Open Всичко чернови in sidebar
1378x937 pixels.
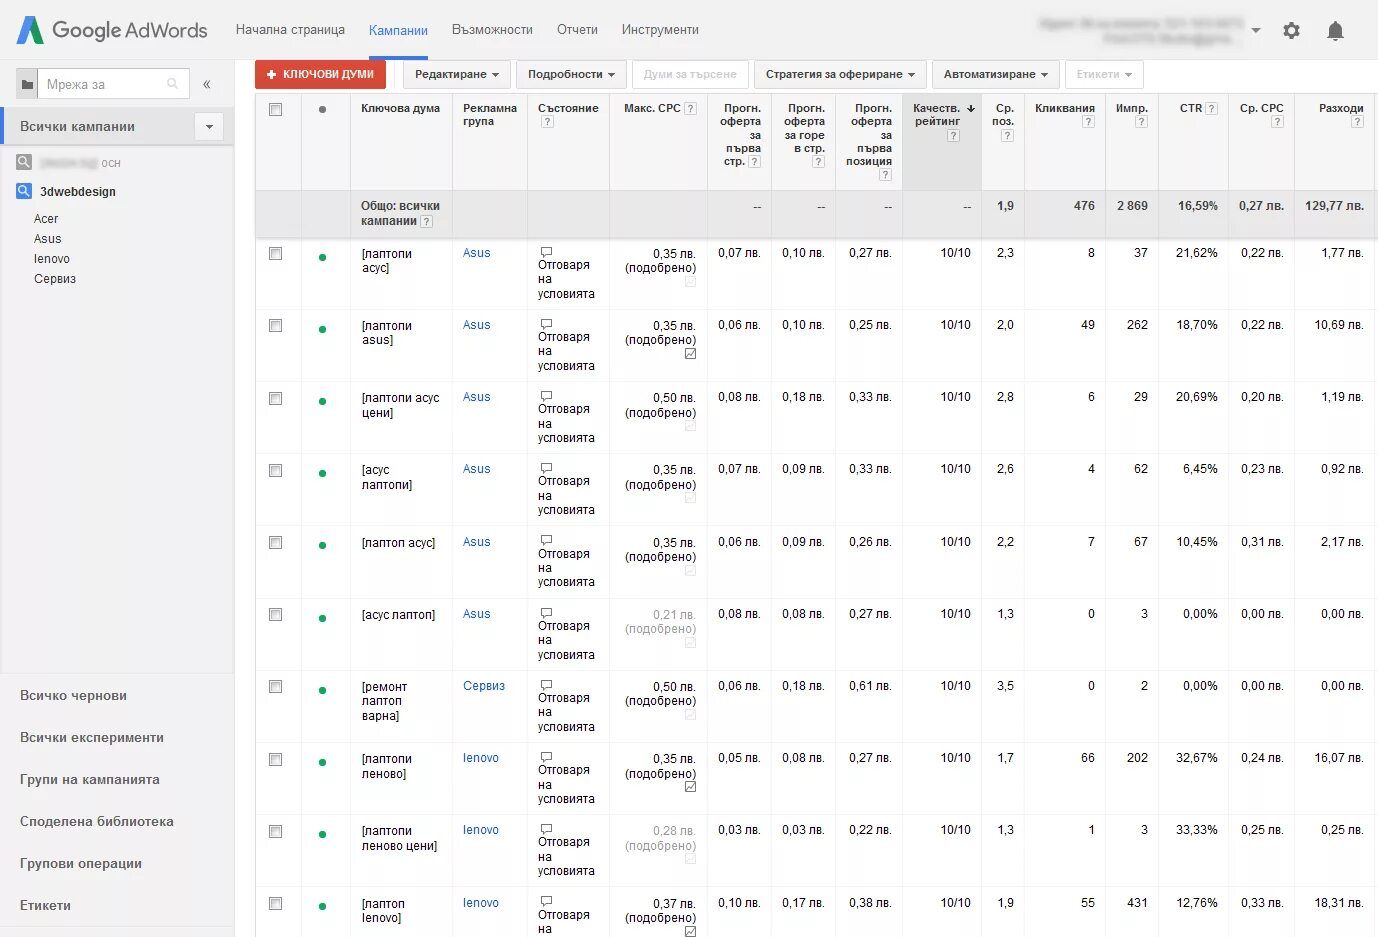click(73, 695)
